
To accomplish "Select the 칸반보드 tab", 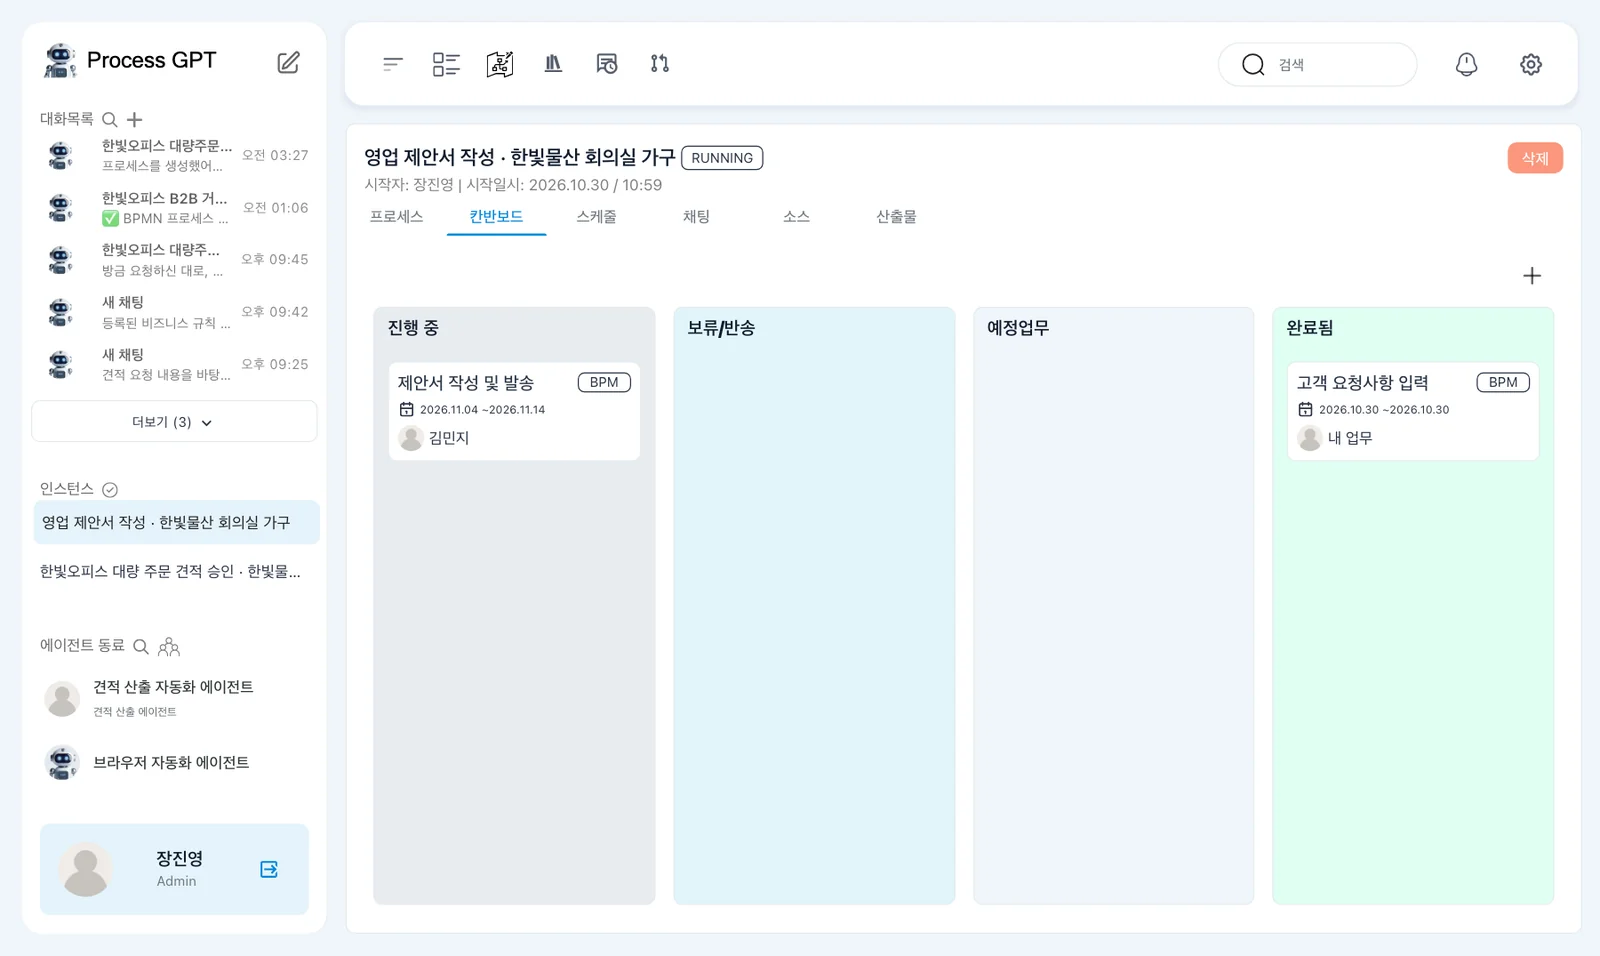I will [496, 217].
